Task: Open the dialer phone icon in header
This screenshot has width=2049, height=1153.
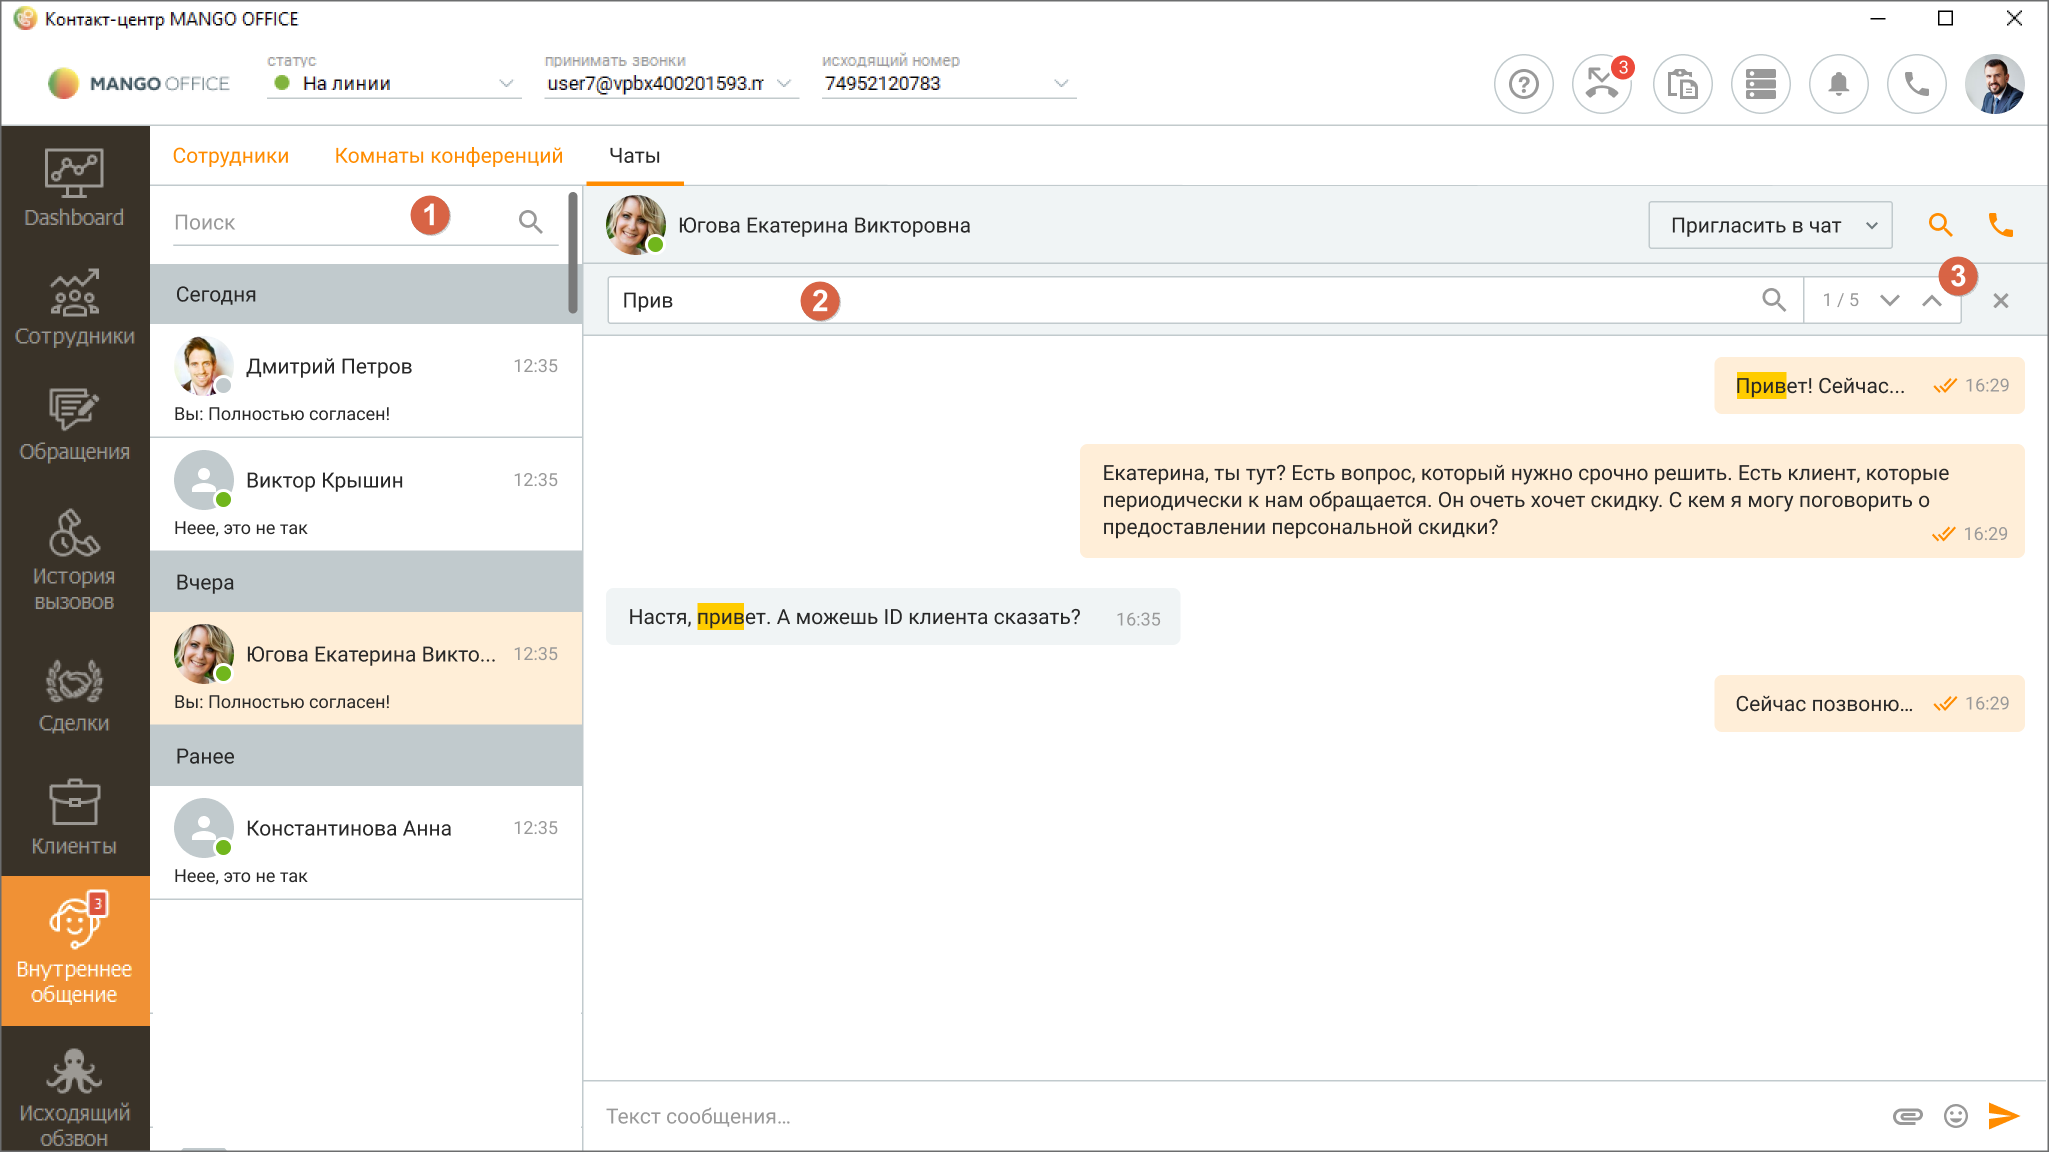Action: coord(1916,84)
